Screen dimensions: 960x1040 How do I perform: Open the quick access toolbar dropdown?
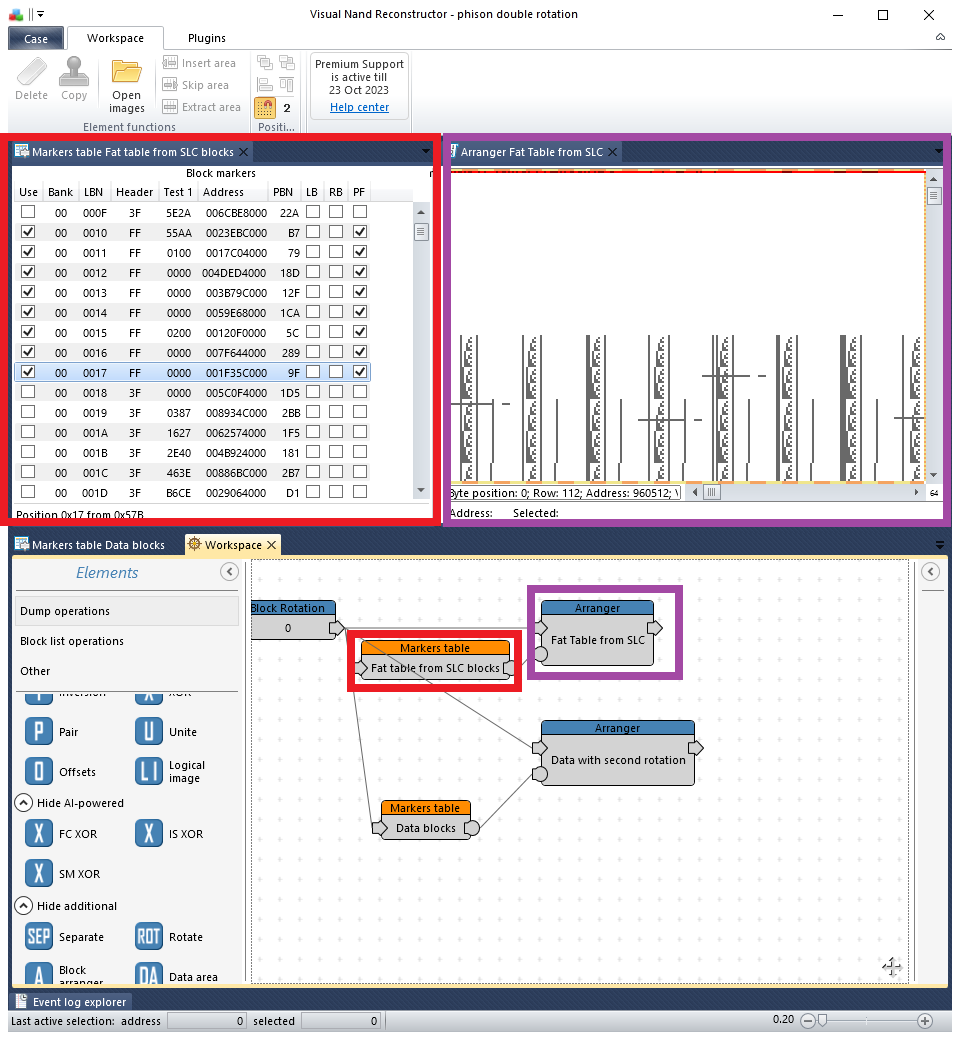40,14
